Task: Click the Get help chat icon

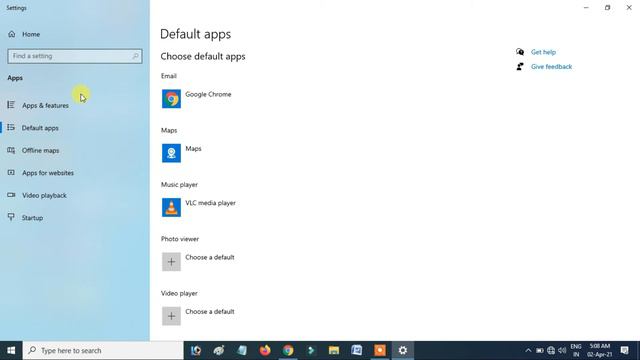Action: coord(520,52)
